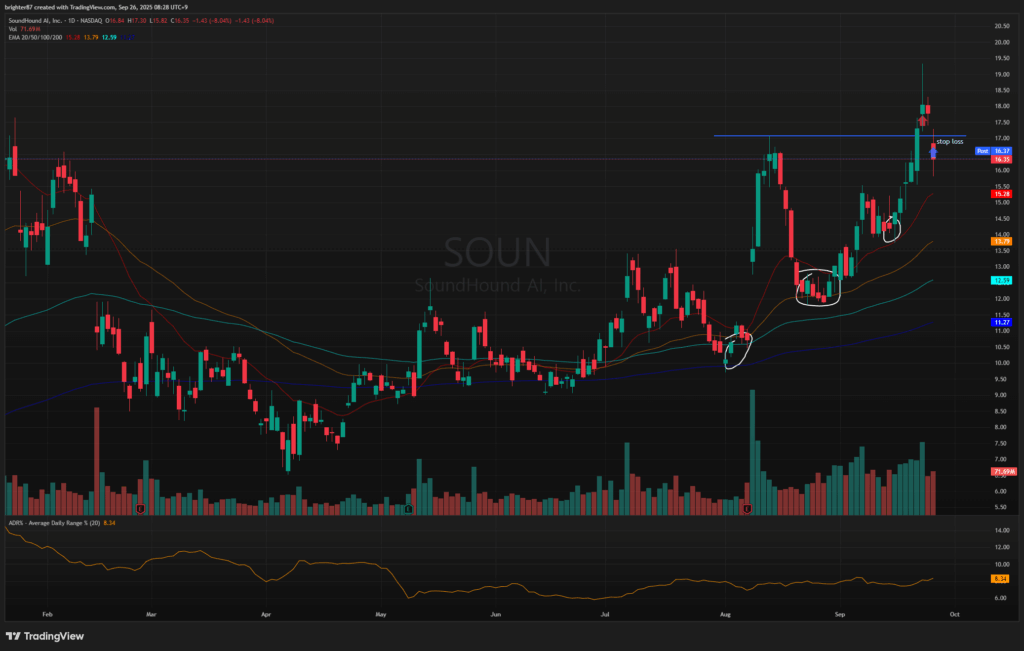Click the Vol indicator legend
Image resolution: width=1024 pixels, height=651 pixels.
point(12,29)
